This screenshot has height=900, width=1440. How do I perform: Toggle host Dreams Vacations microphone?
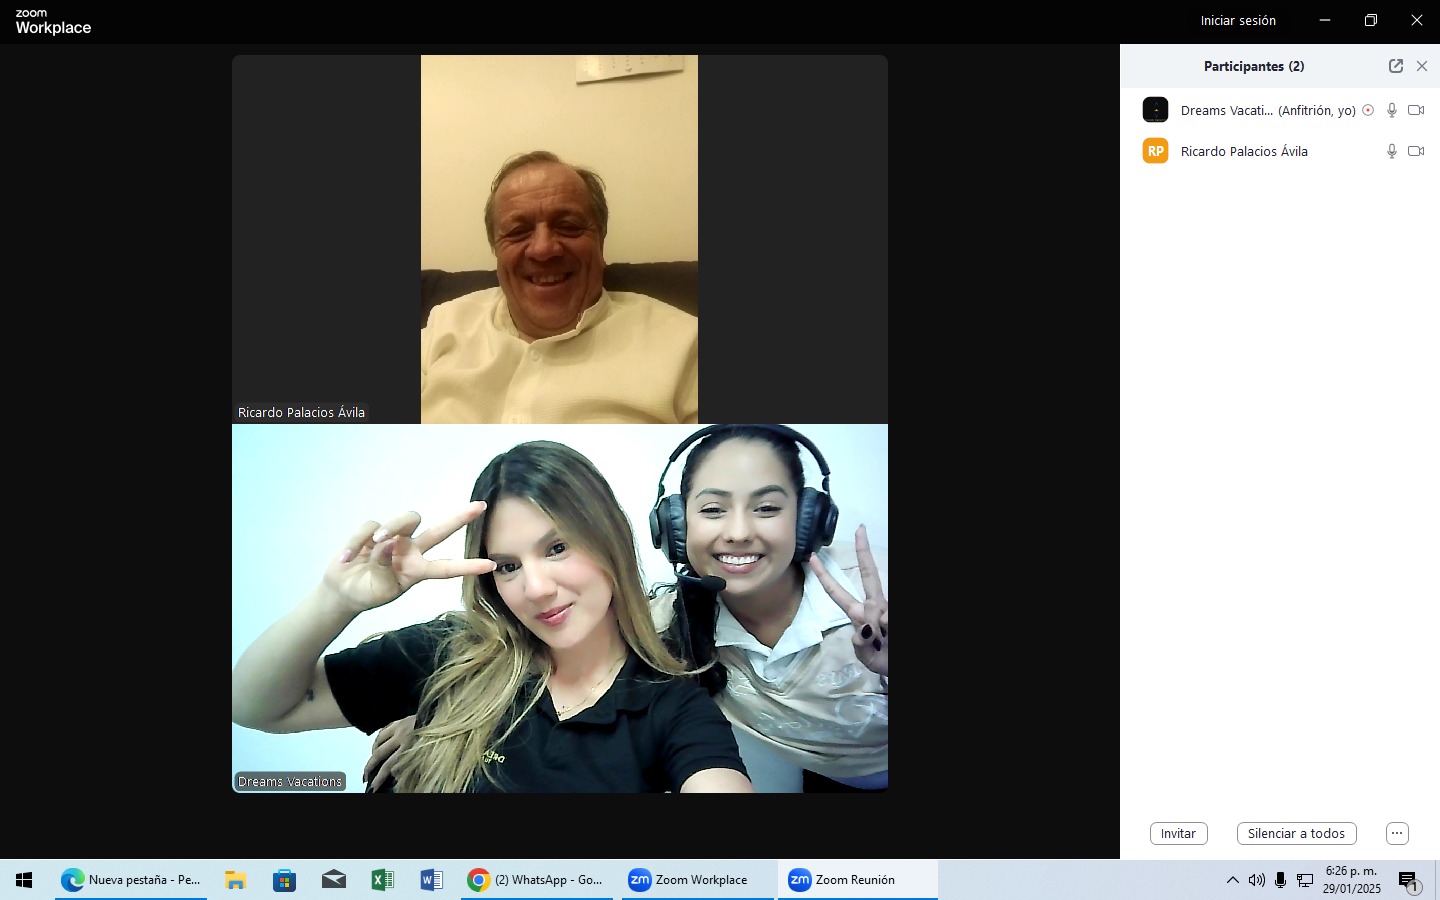(x=1391, y=110)
